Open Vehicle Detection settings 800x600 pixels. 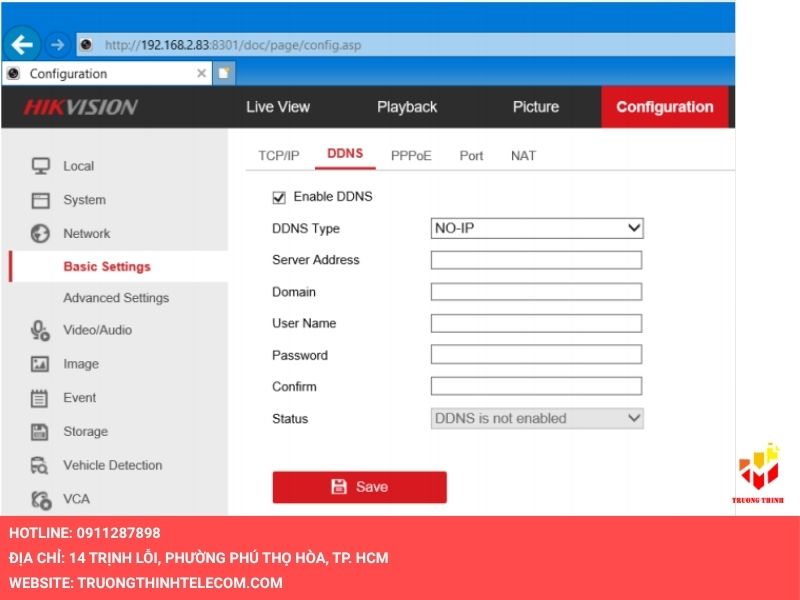point(113,465)
